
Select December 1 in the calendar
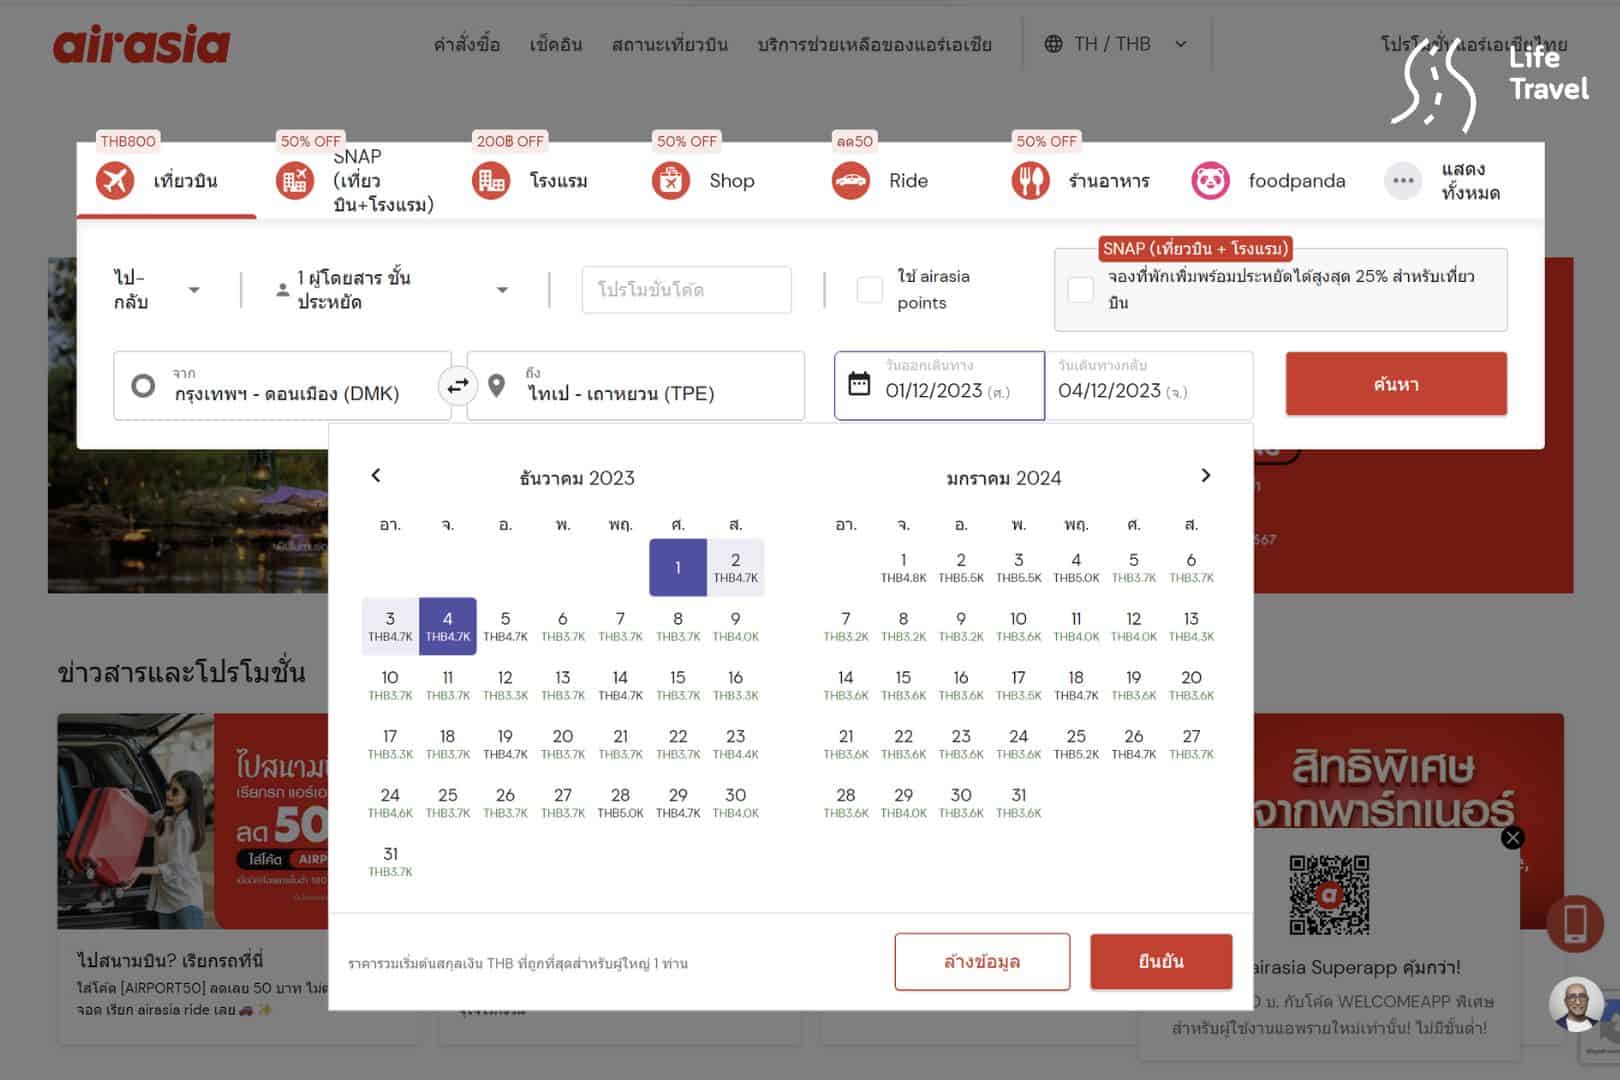tap(678, 567)
